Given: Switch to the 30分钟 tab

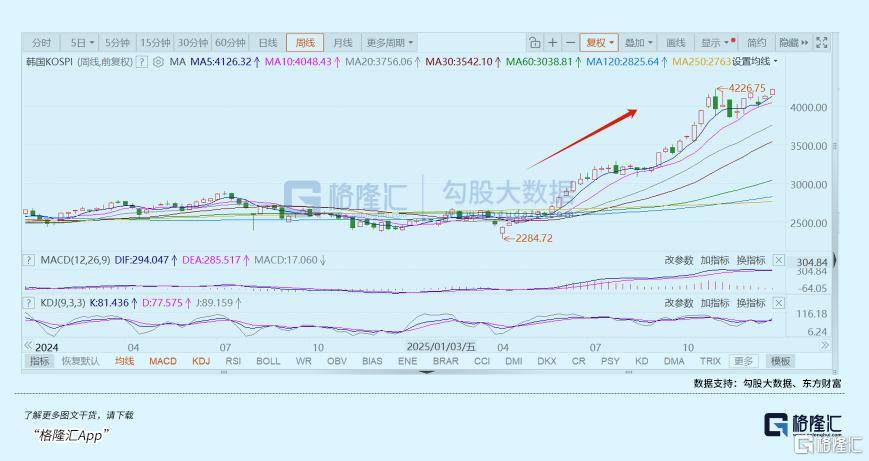Looking at the screenshot, I should [x=192, y=43].
